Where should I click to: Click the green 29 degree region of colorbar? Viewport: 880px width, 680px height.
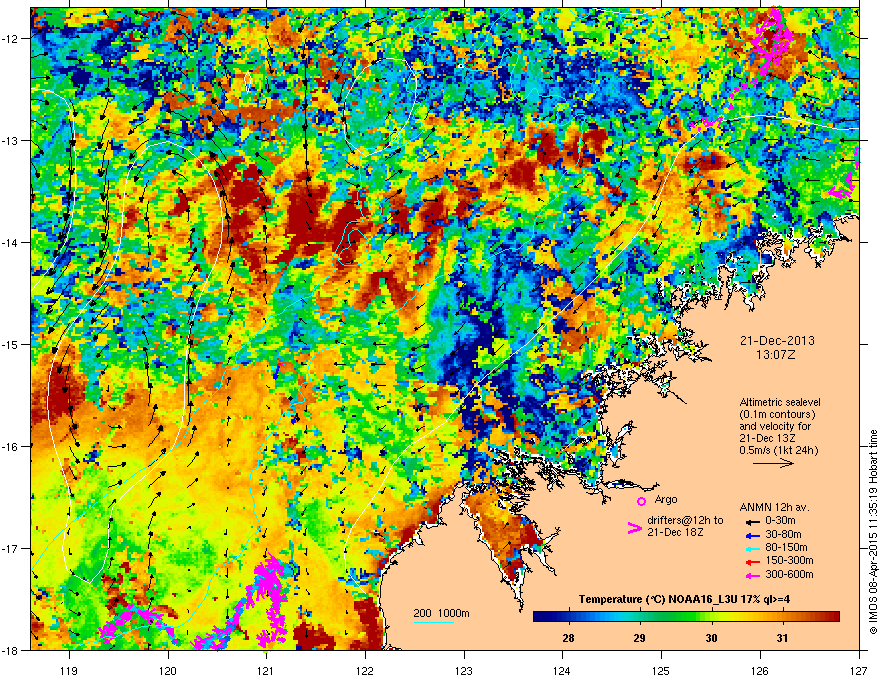point(640,617)
